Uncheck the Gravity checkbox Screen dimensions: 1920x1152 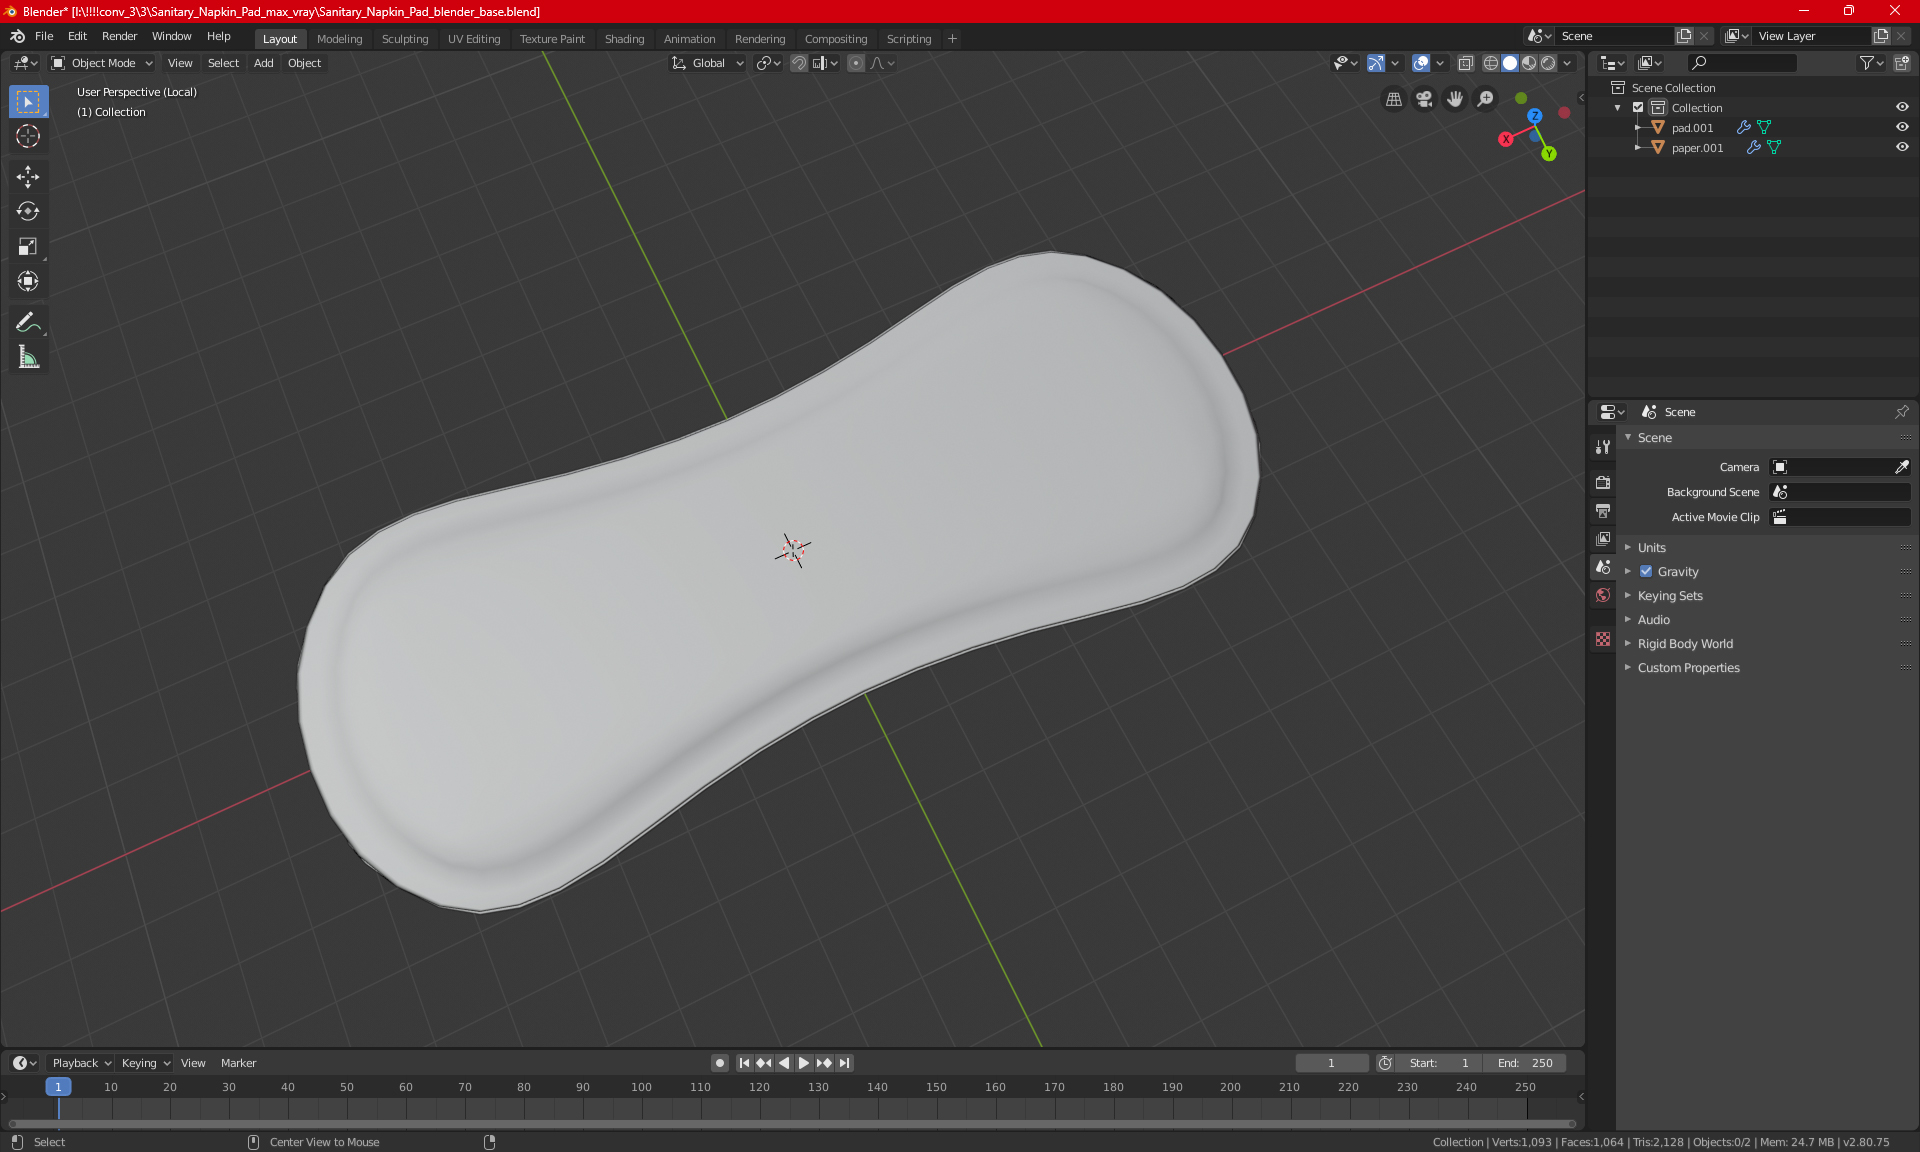click(x=1646, y=572)
